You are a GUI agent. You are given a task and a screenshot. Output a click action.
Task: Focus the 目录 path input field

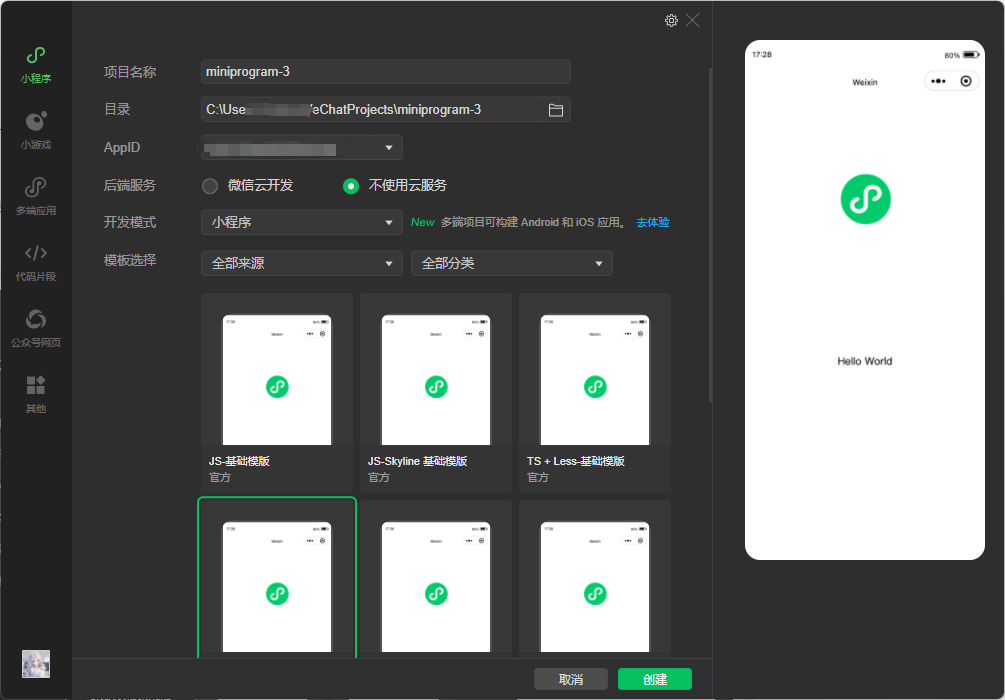pos(386,110)
